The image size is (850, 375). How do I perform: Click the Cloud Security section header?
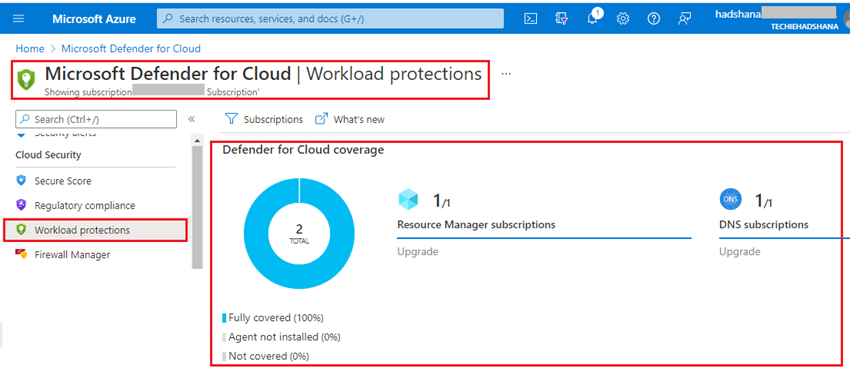click(x=48, y=154)
